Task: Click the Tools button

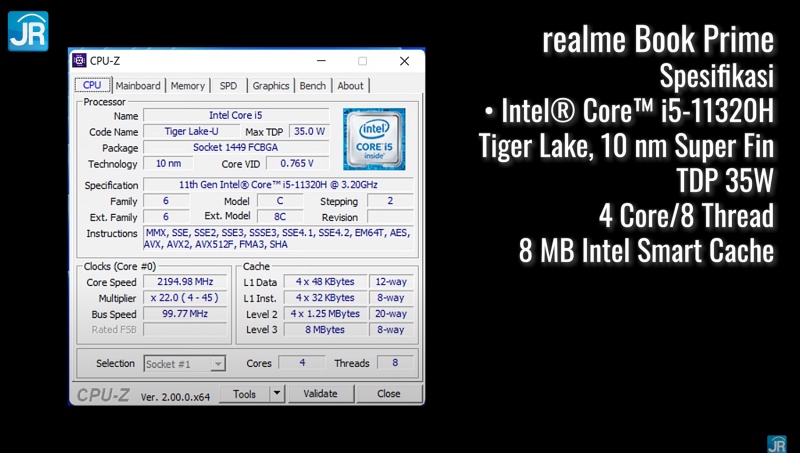Action: [244, 394]
